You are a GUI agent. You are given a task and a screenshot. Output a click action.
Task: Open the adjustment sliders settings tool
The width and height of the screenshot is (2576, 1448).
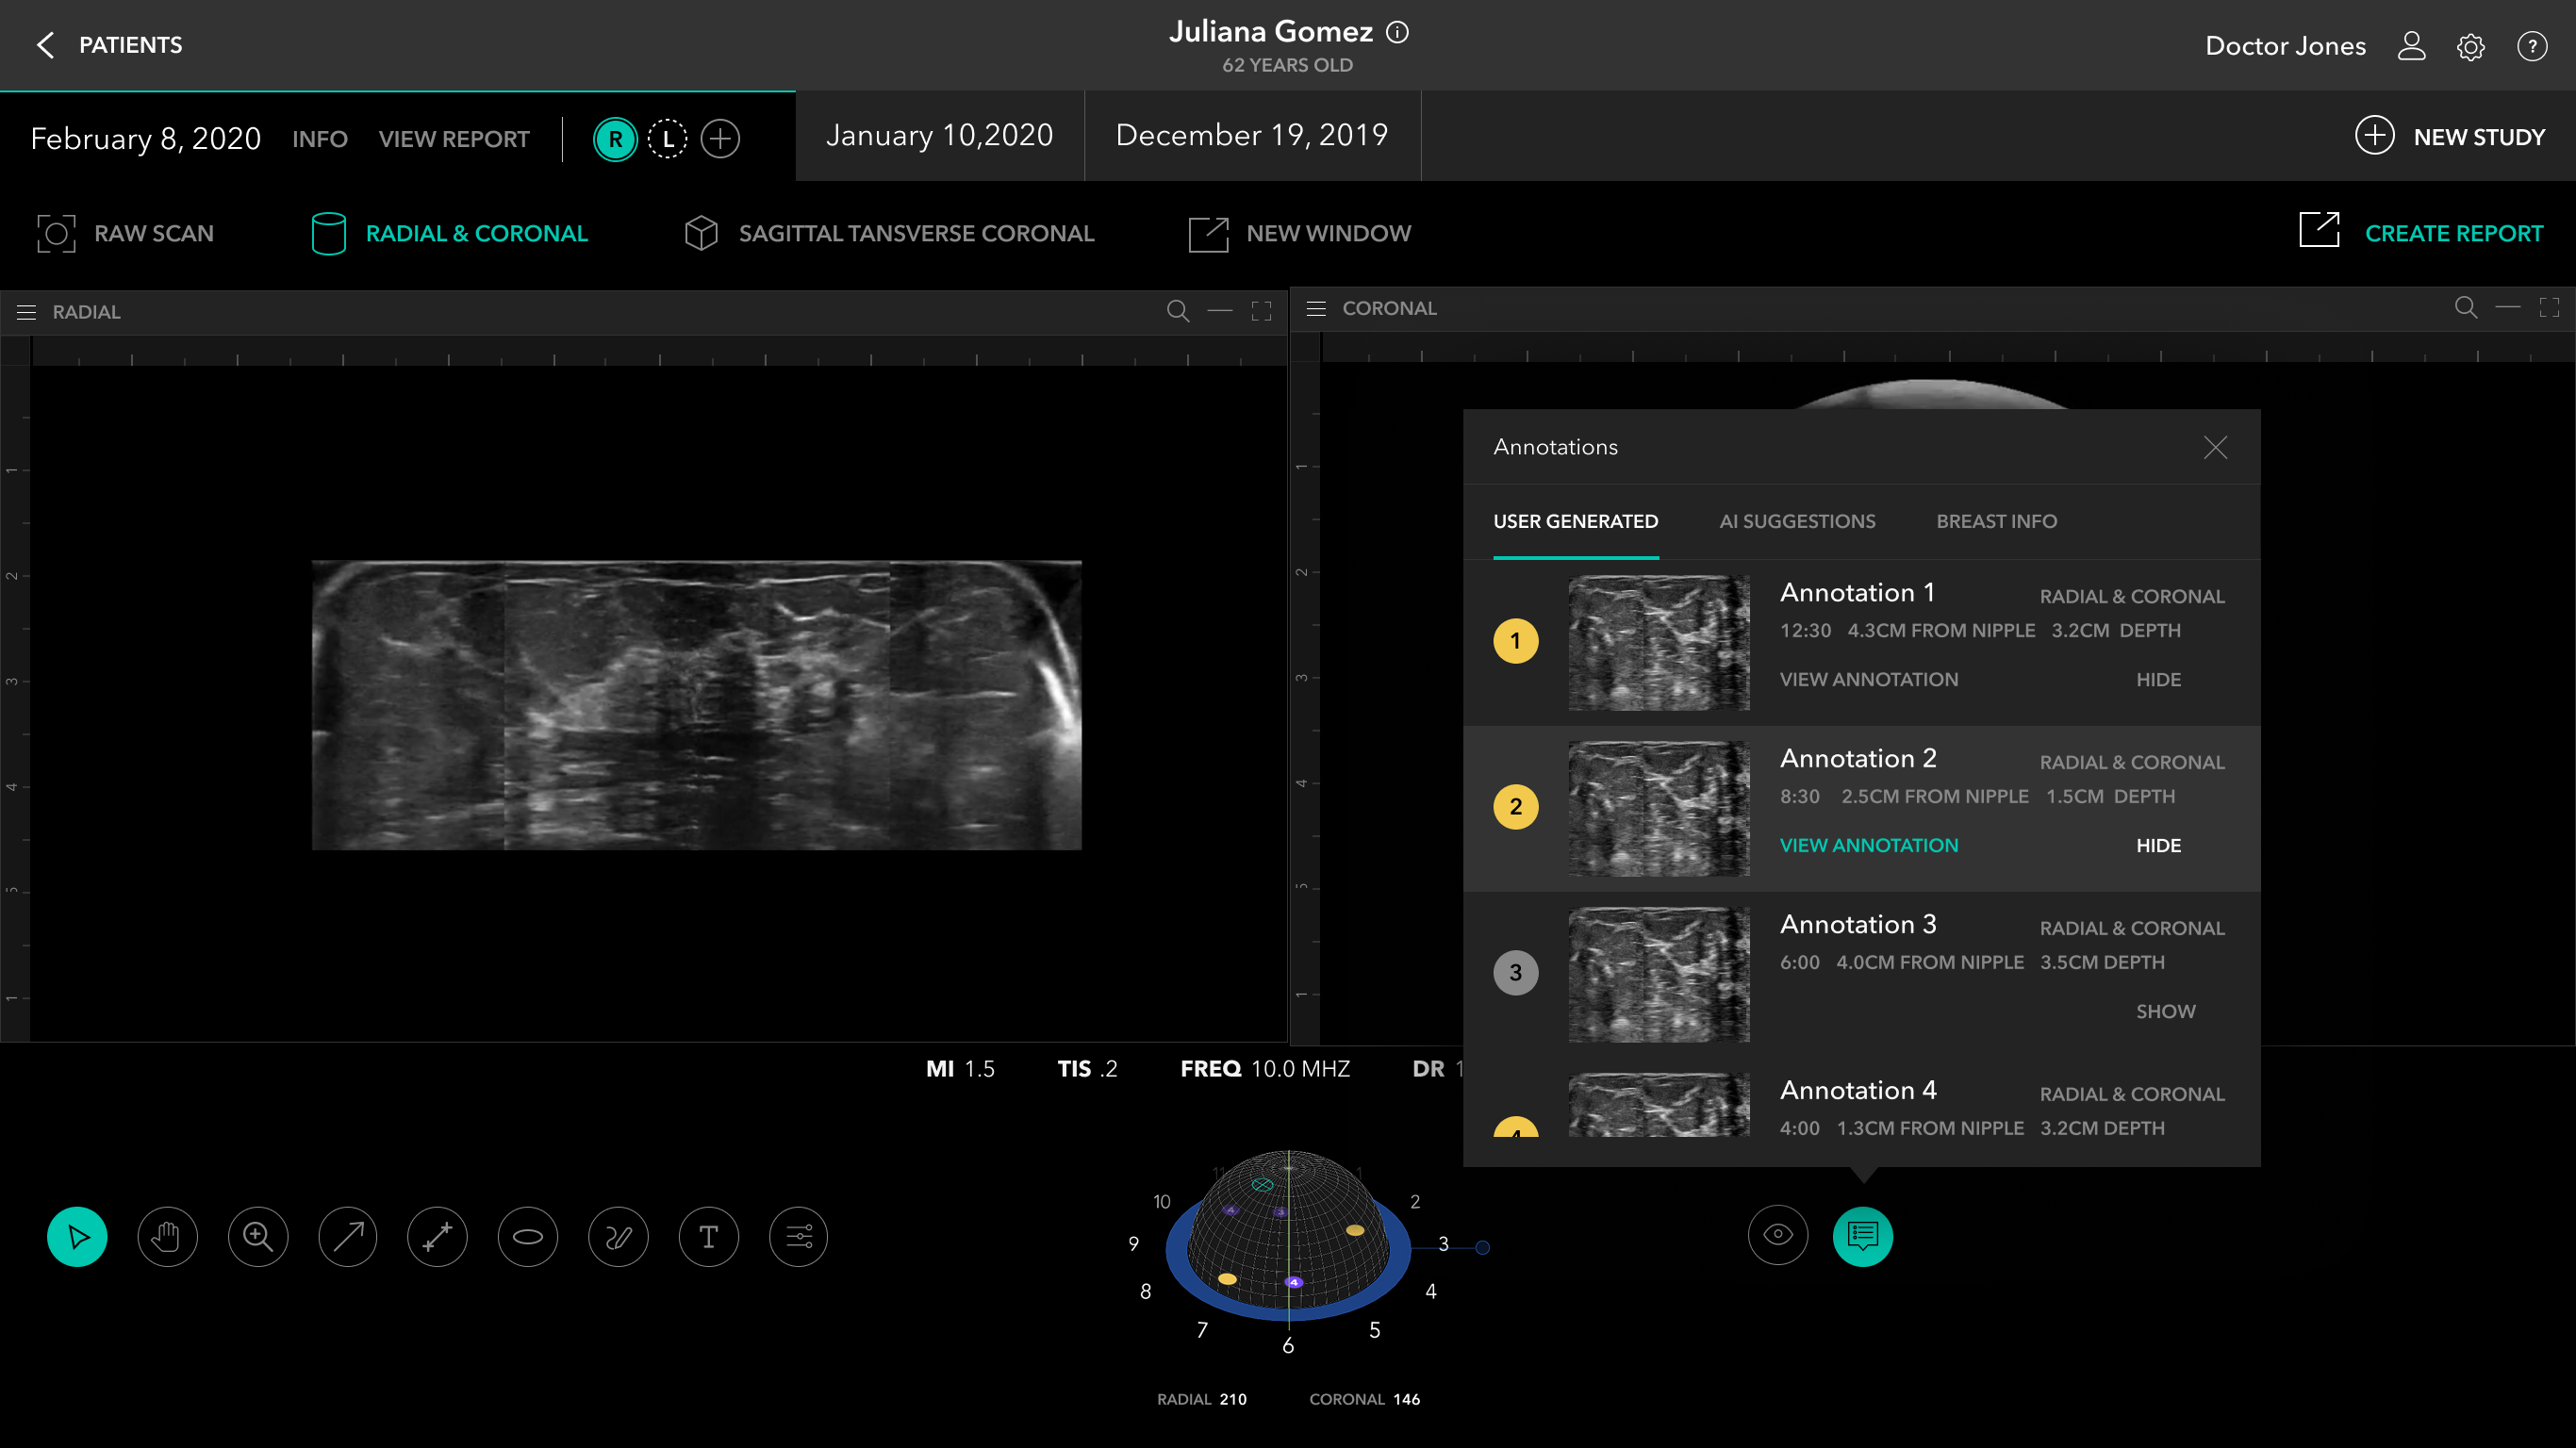[798, 1237]
